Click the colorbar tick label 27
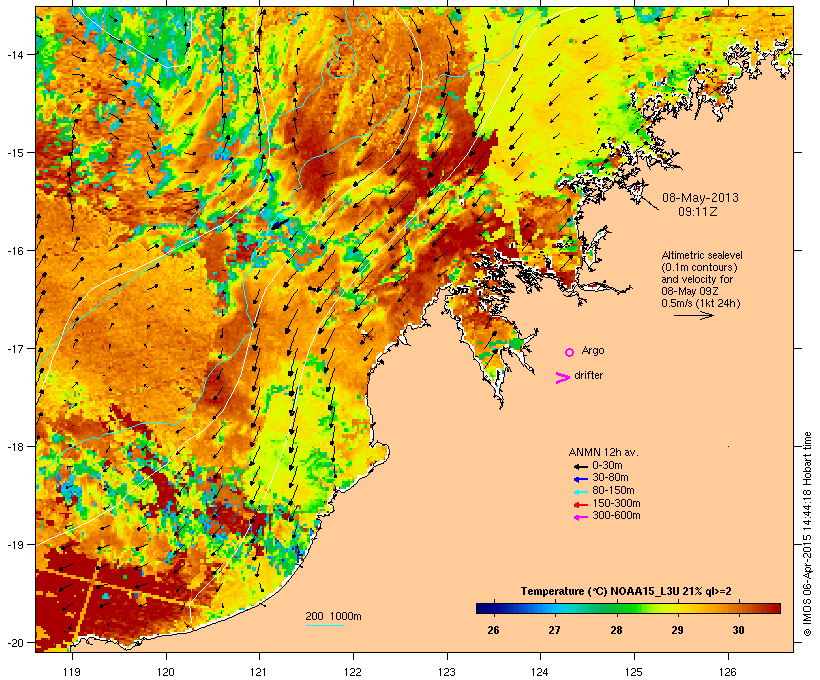 click(554, 630)
